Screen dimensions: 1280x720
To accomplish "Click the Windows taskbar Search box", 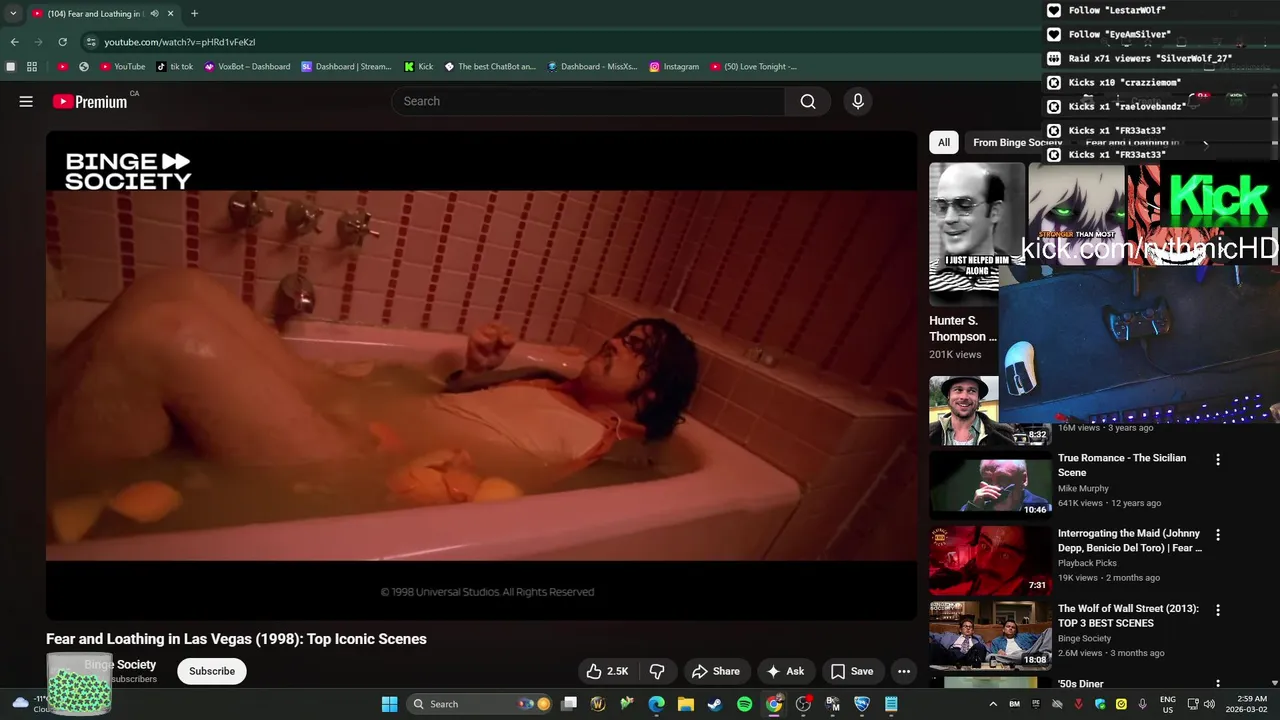I will click(x=480, y=704).
